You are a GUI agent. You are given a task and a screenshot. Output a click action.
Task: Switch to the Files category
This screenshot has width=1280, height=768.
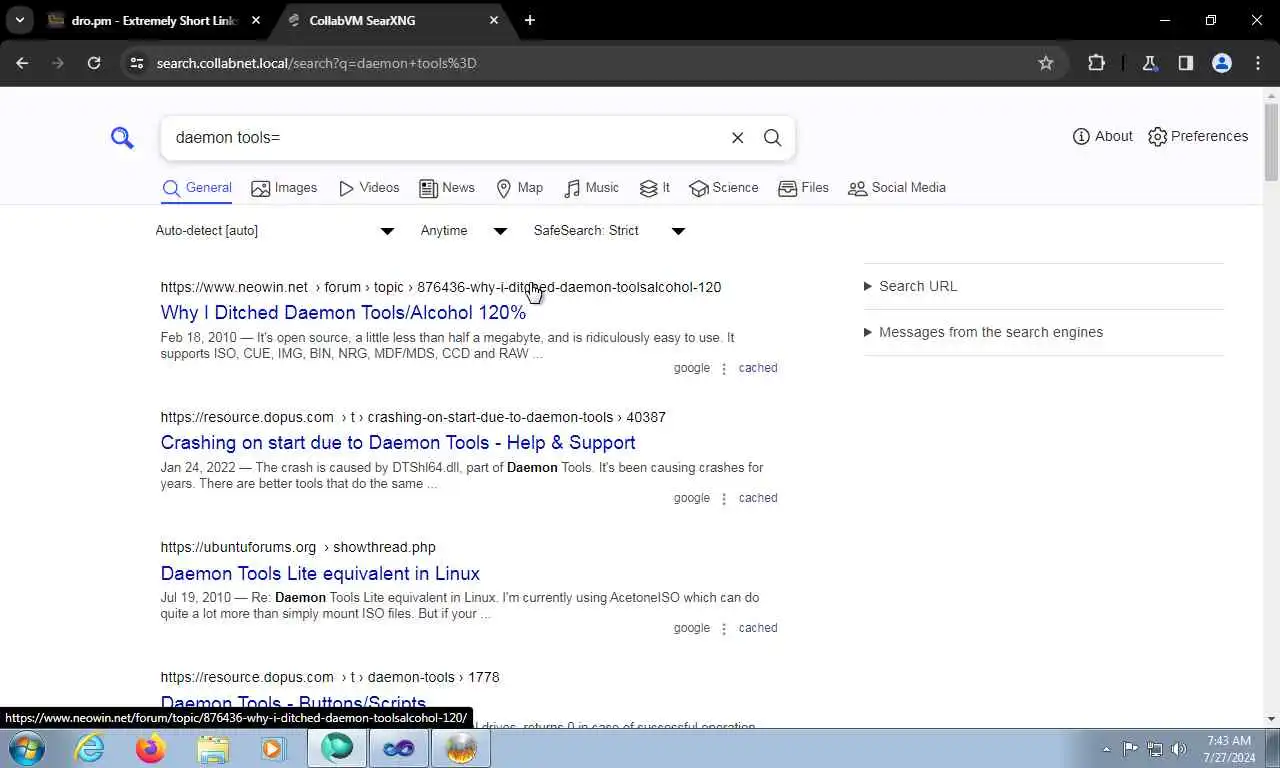[803, 188]
